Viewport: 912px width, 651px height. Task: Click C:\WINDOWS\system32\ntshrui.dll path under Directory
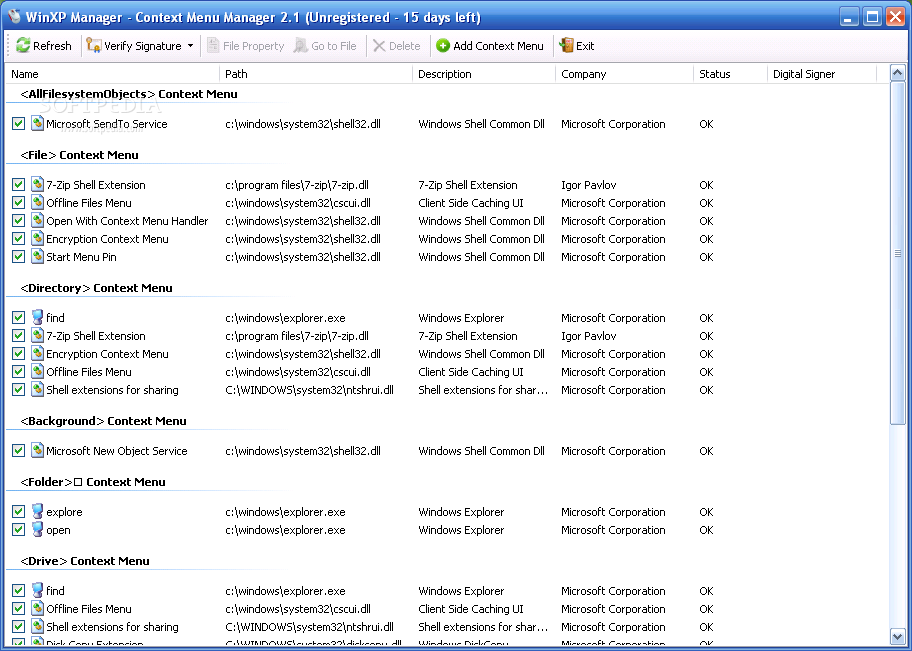pos(309,390)
